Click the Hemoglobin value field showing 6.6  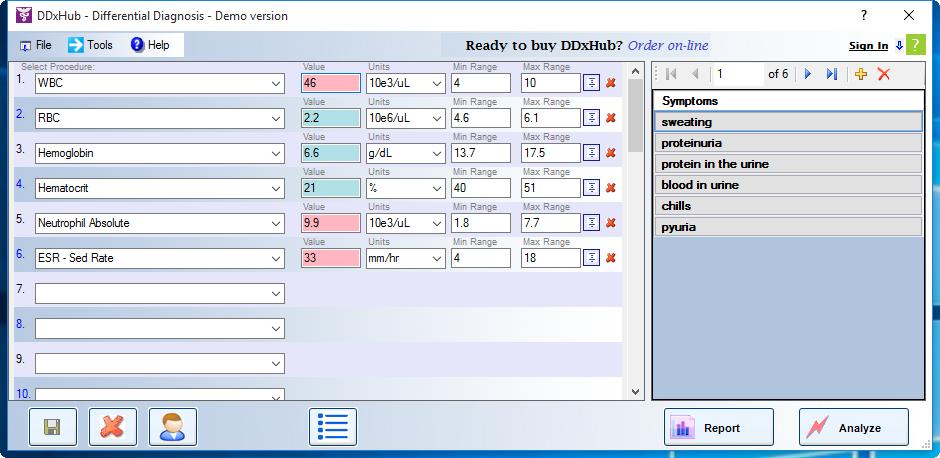pos(331,153)
